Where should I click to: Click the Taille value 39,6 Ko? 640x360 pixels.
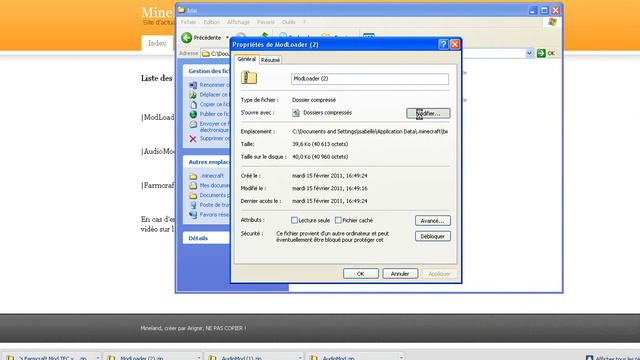tap(320, 144)
